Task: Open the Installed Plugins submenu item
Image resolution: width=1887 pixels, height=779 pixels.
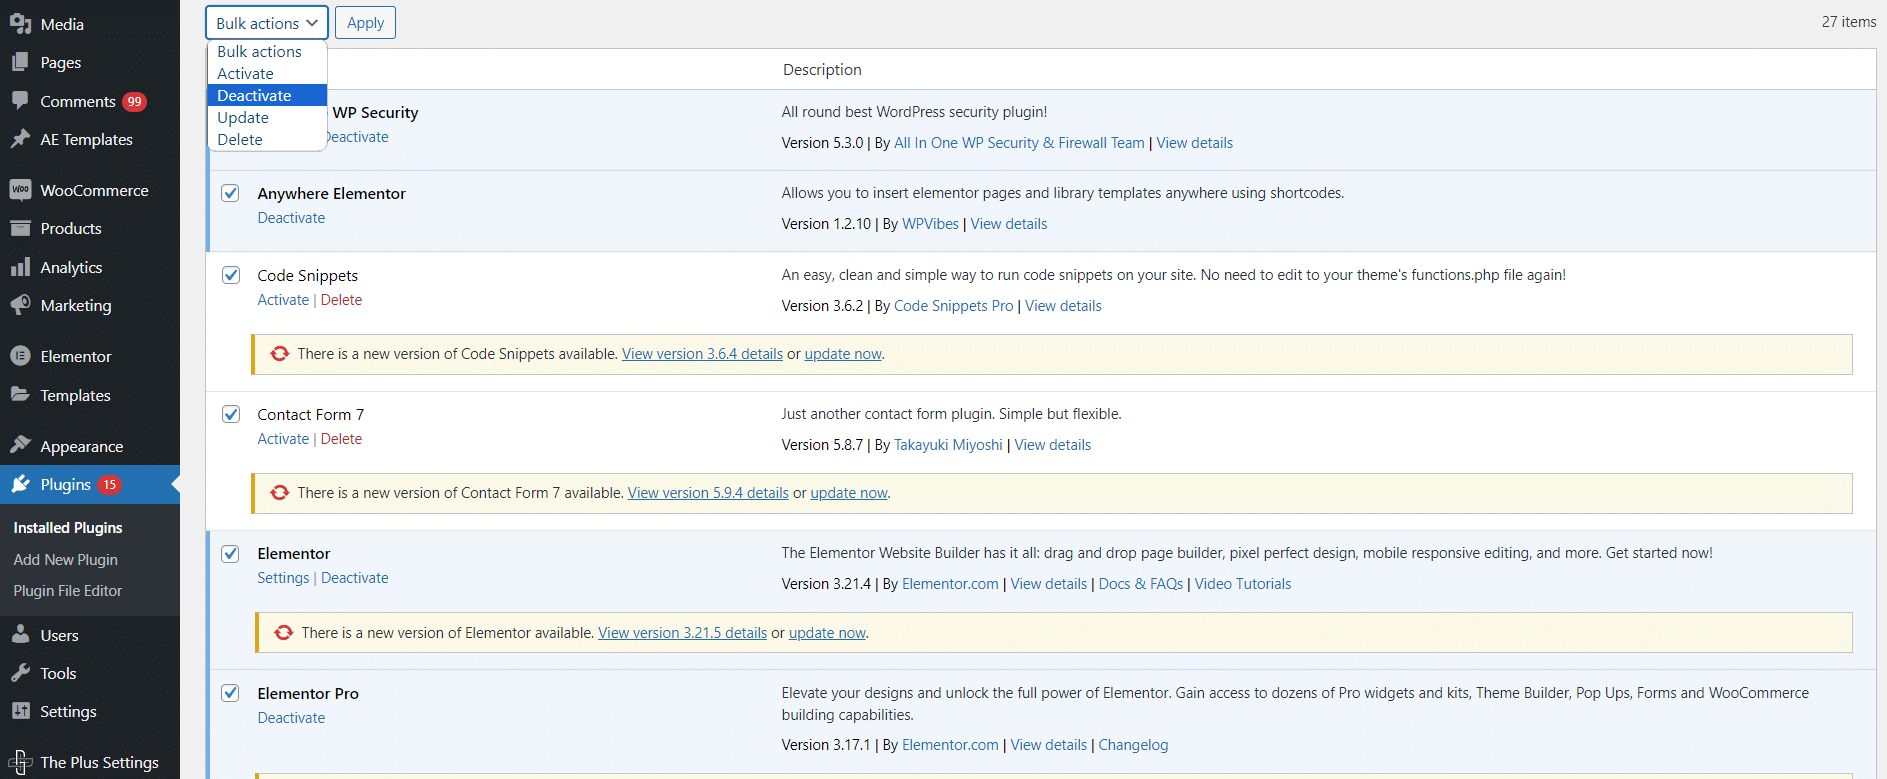Action: pos(68,528)
